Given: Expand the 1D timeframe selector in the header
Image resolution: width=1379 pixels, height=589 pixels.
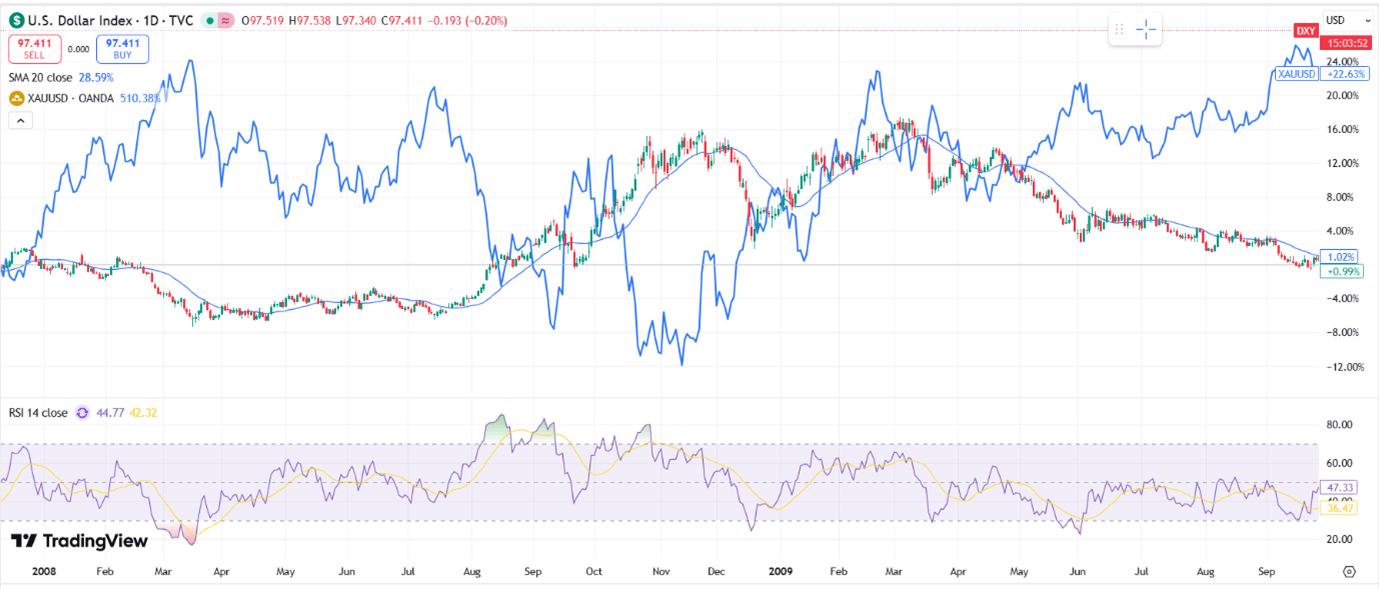Looking at the screenshot, I should pyautogui.click(x=150, y=20).
